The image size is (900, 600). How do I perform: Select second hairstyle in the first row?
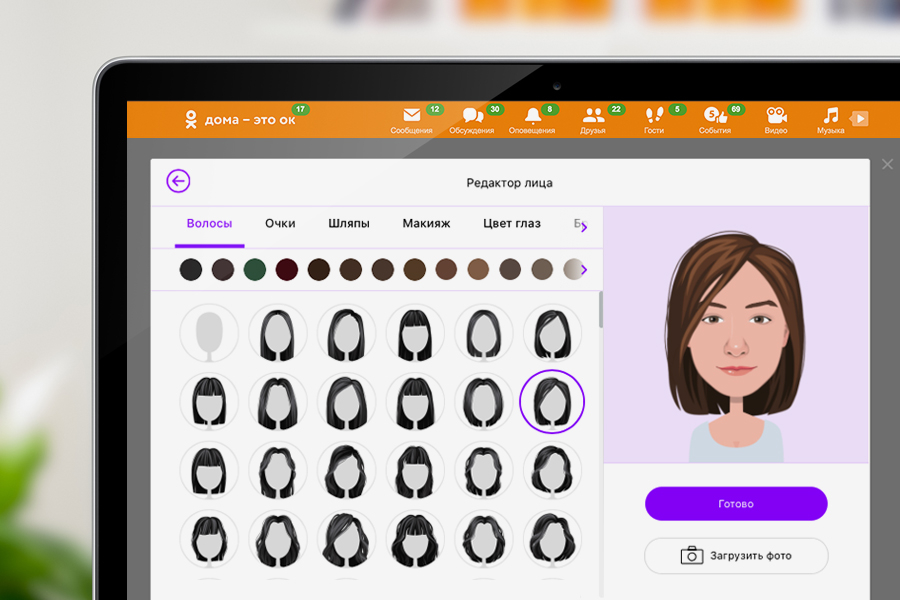click(x=278, y=333)
